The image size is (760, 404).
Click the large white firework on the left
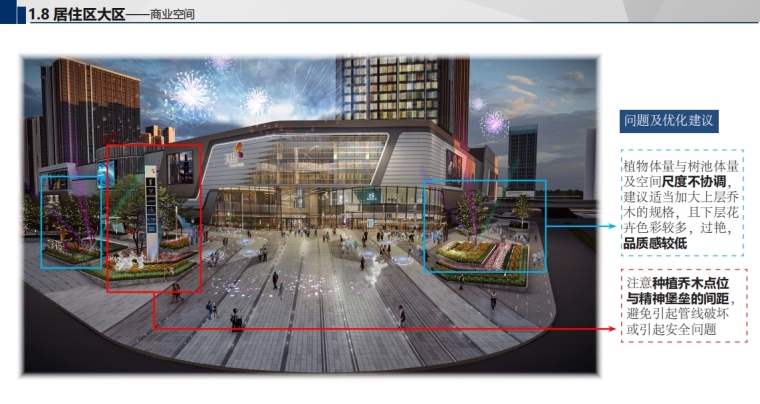(x=190, y=93)
